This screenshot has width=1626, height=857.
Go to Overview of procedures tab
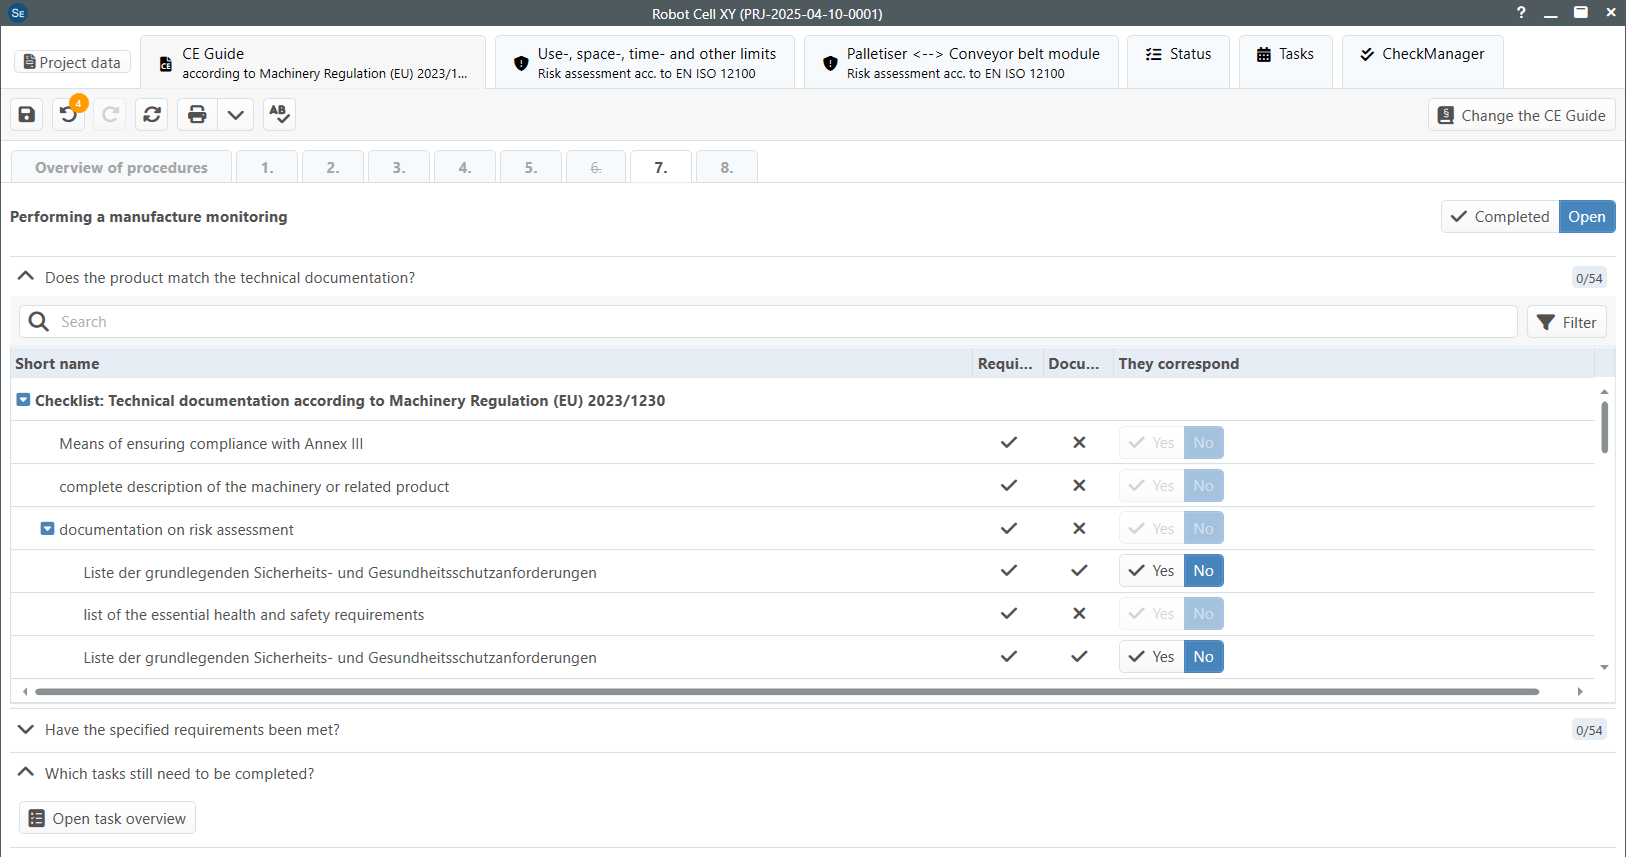click(121, 167)
